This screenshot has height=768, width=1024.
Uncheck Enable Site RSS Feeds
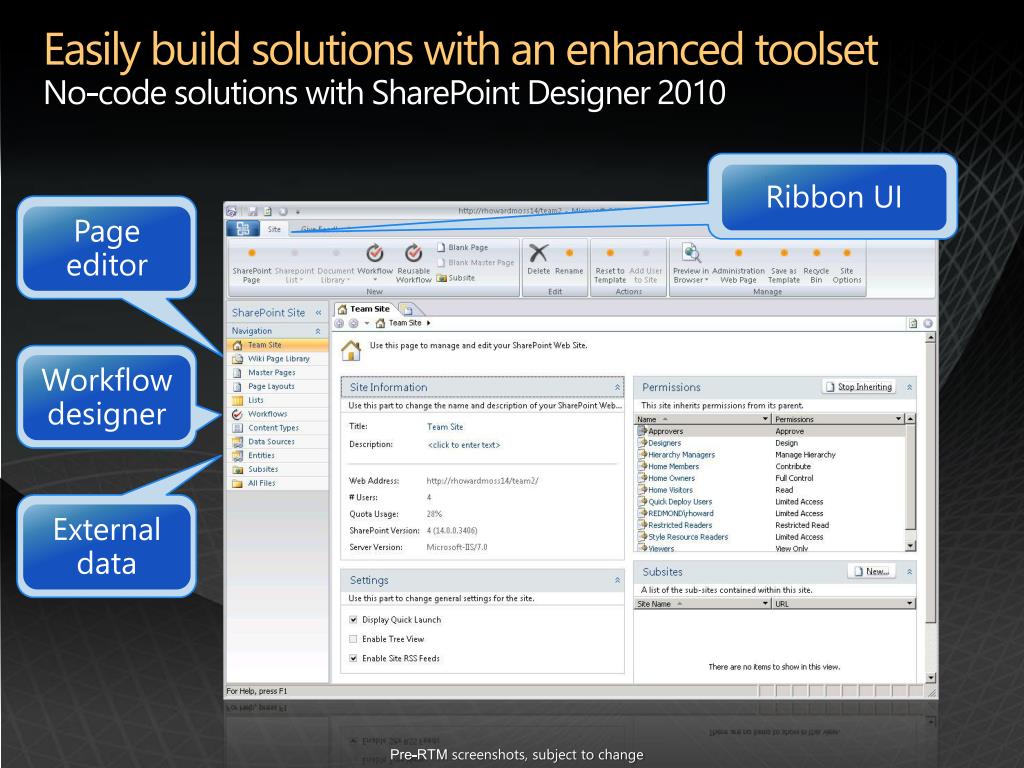tap(353, 658)
